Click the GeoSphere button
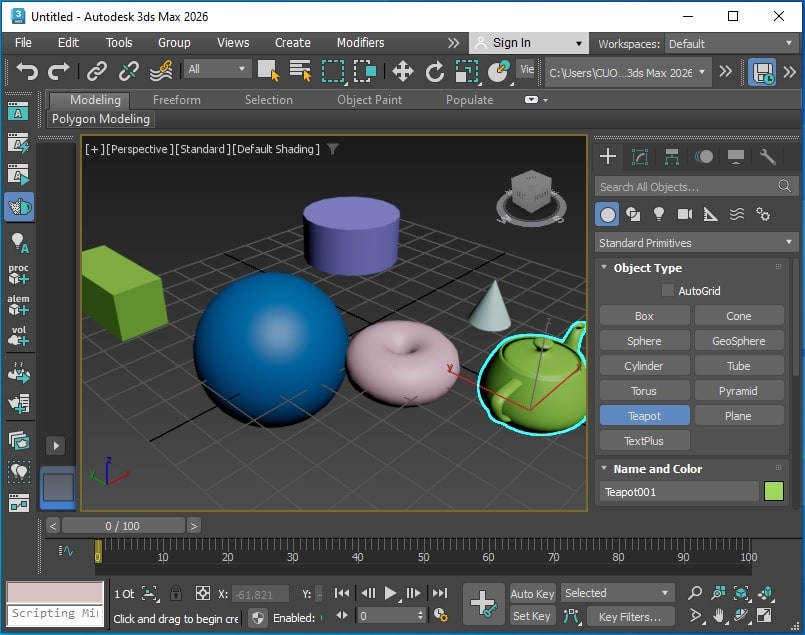 (x=739, y=341)
